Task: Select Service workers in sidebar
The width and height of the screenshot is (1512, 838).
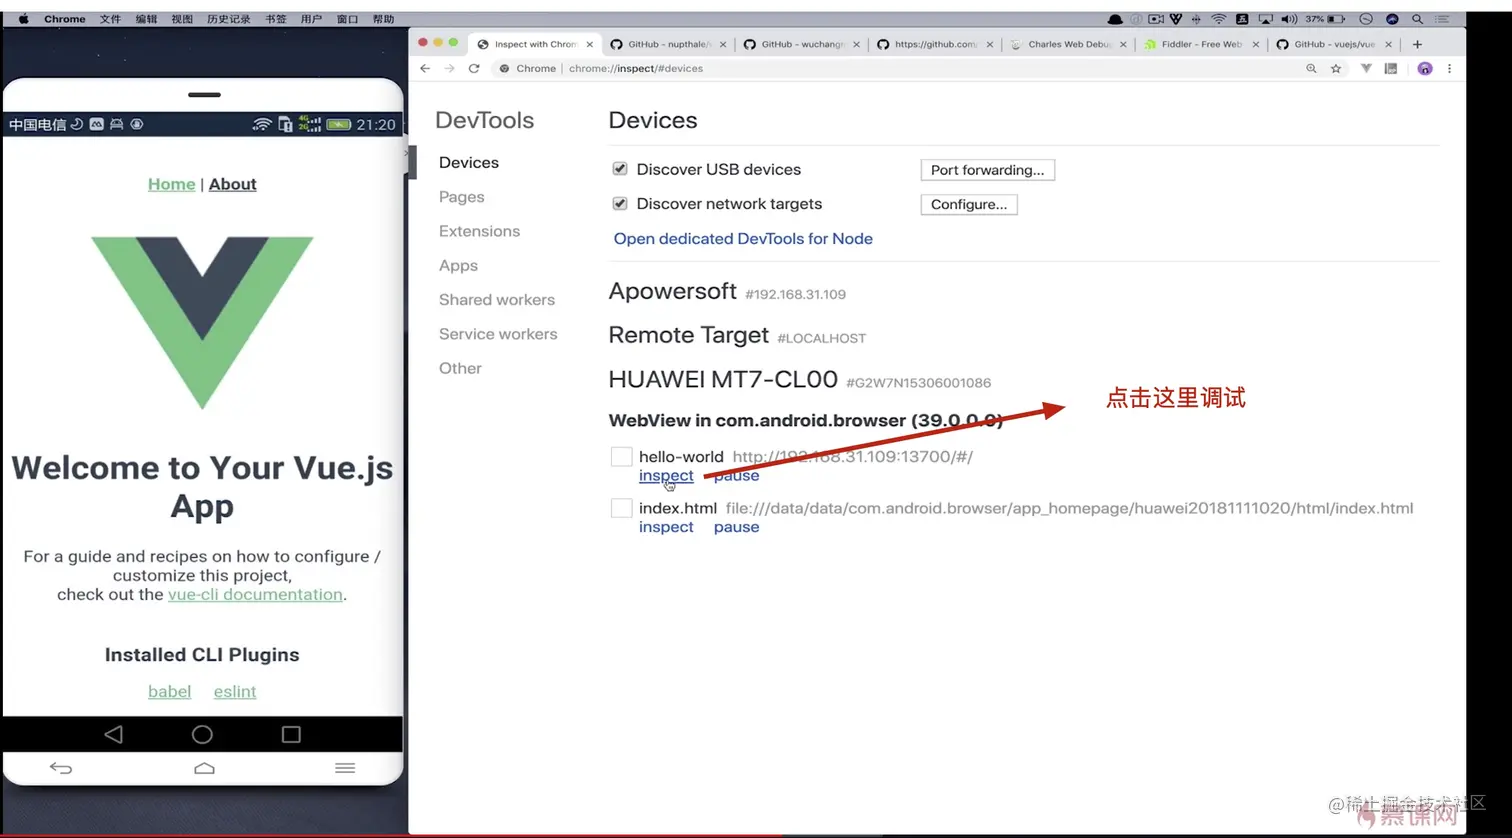Action: [x=498, y=334]
